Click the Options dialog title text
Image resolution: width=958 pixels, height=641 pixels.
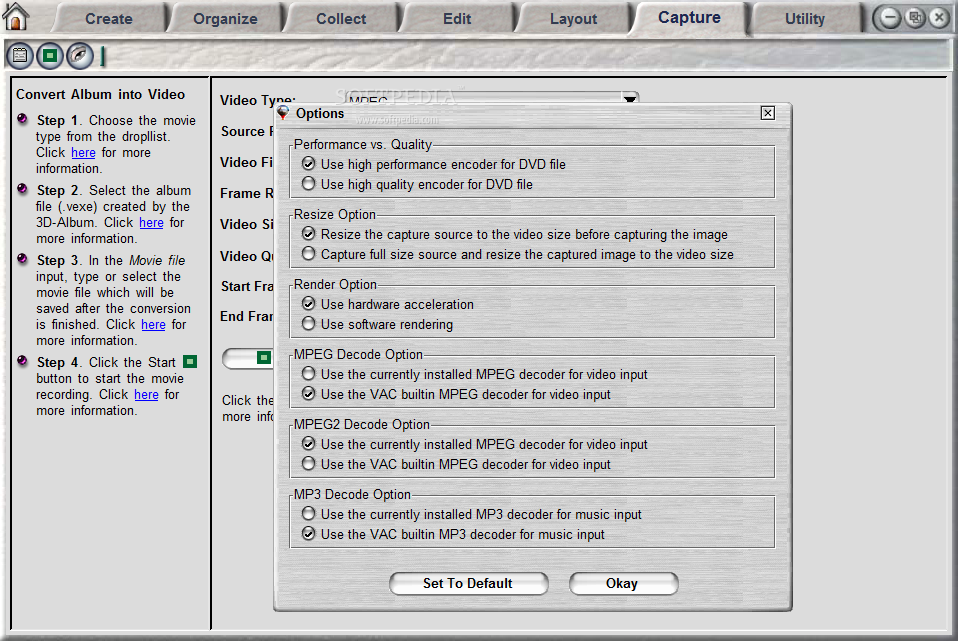(x=320, y=114)
